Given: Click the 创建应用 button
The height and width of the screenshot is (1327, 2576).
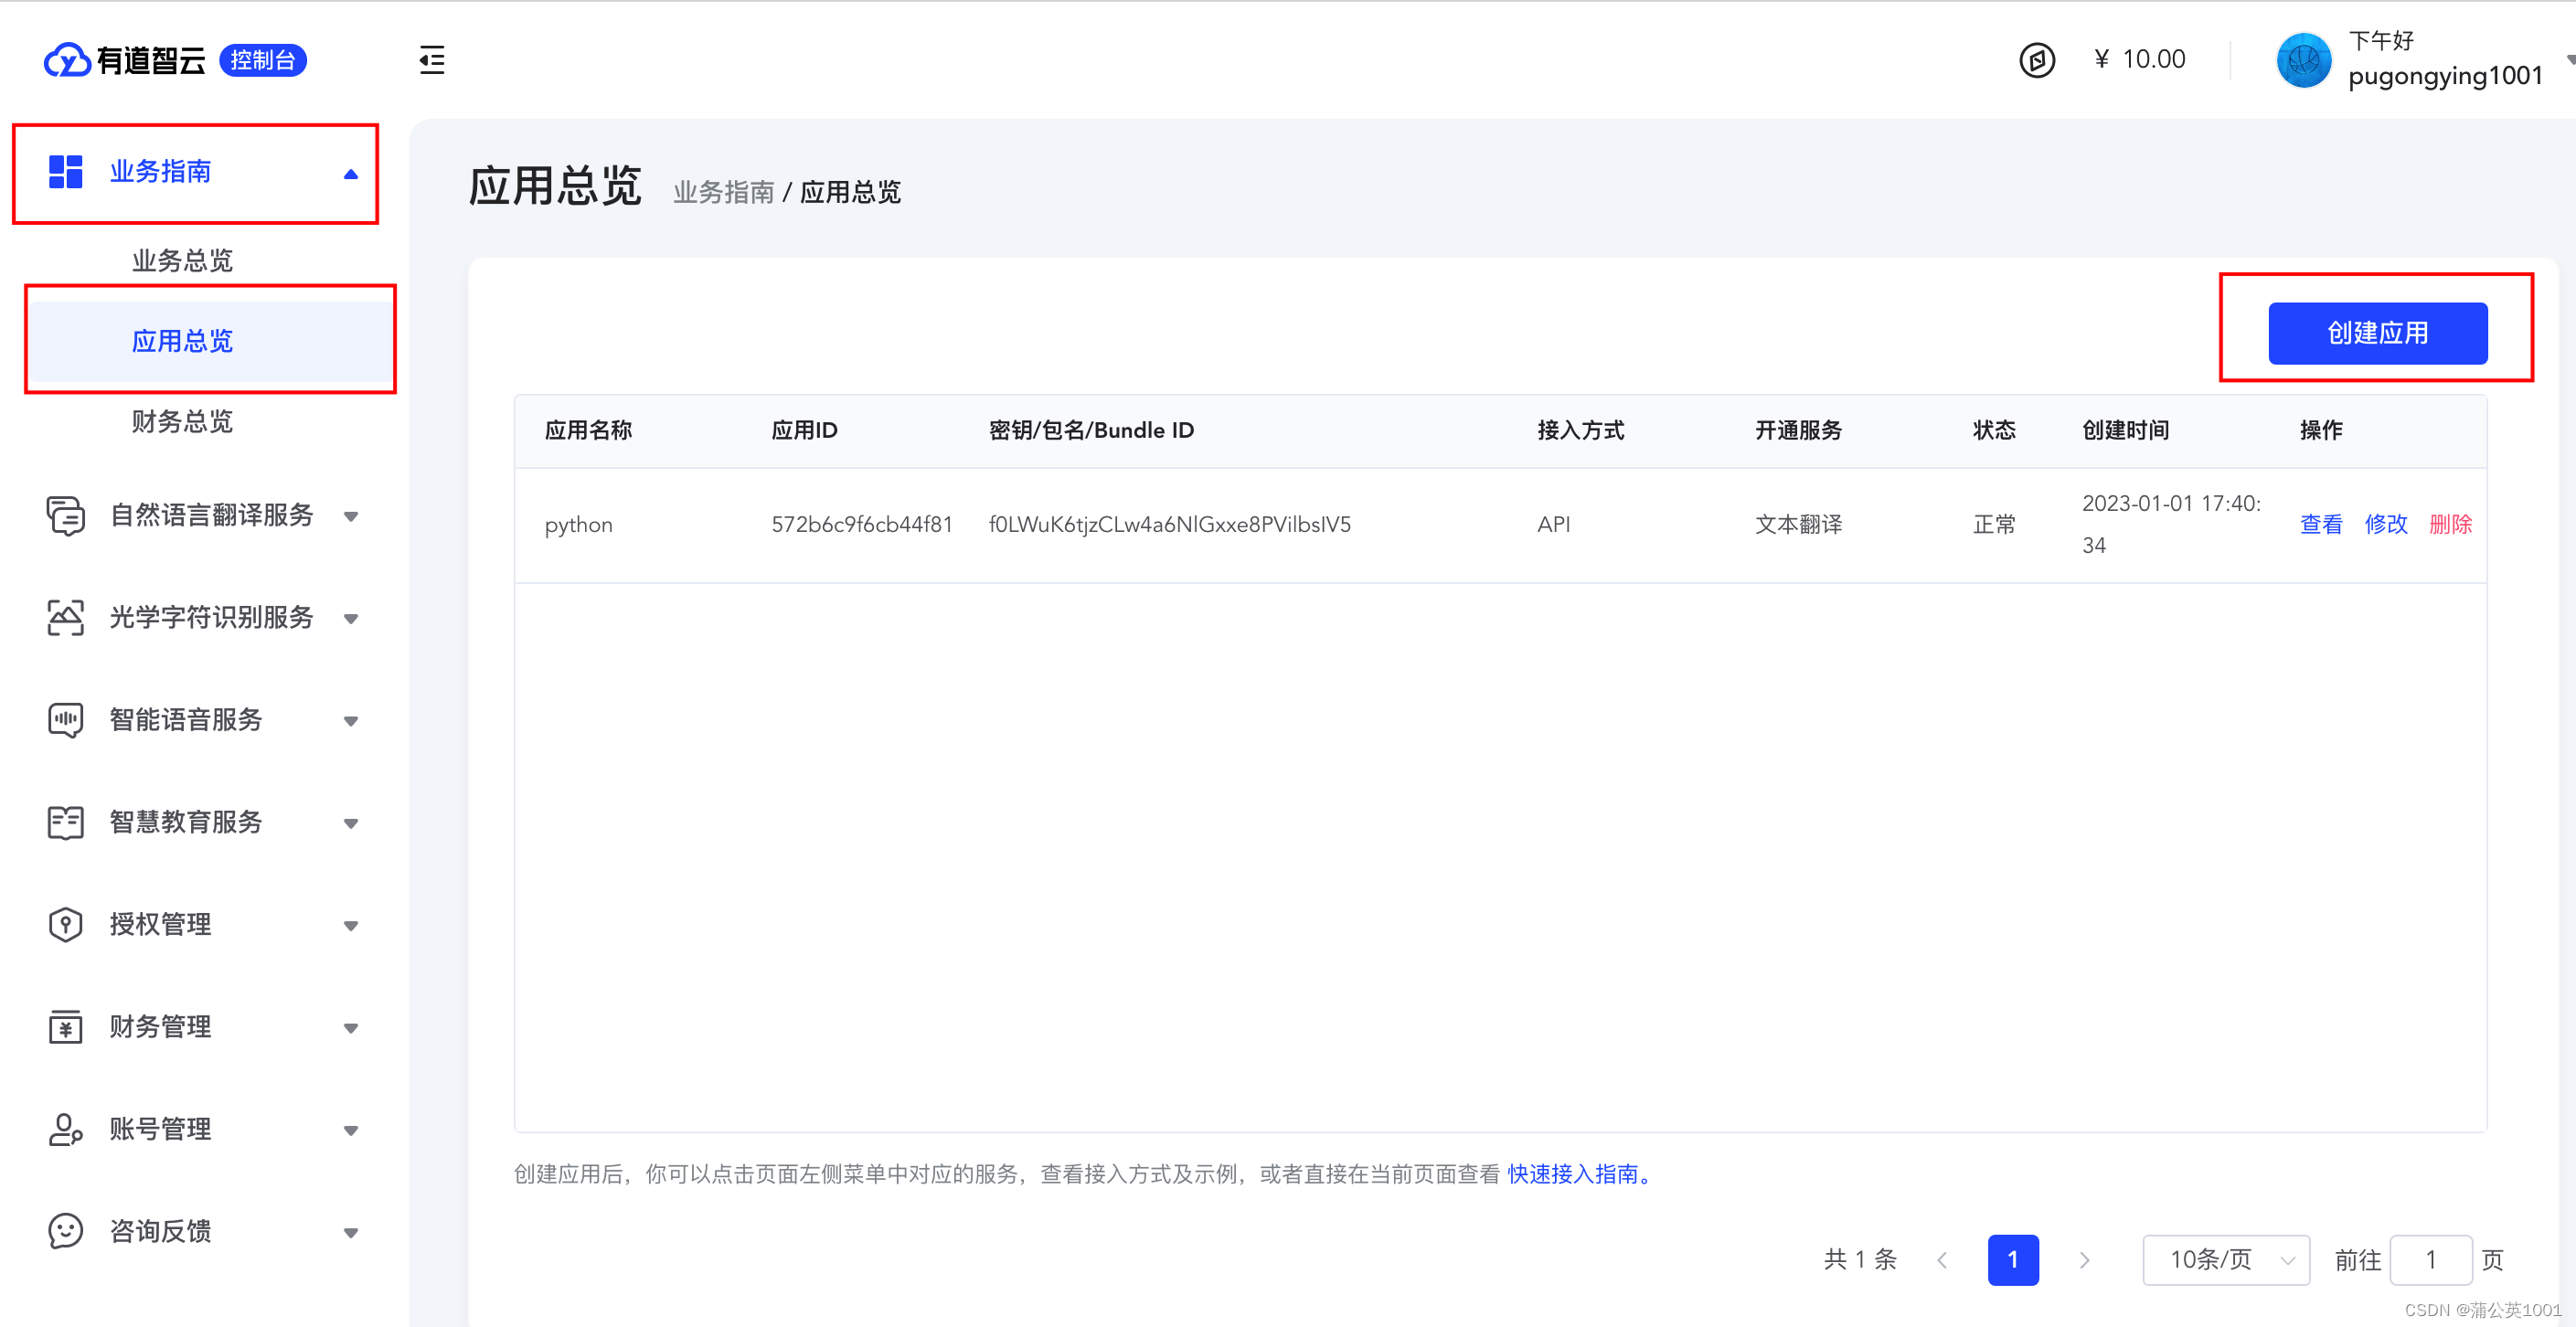Looking at the screenshot, I should point(2377,334).
